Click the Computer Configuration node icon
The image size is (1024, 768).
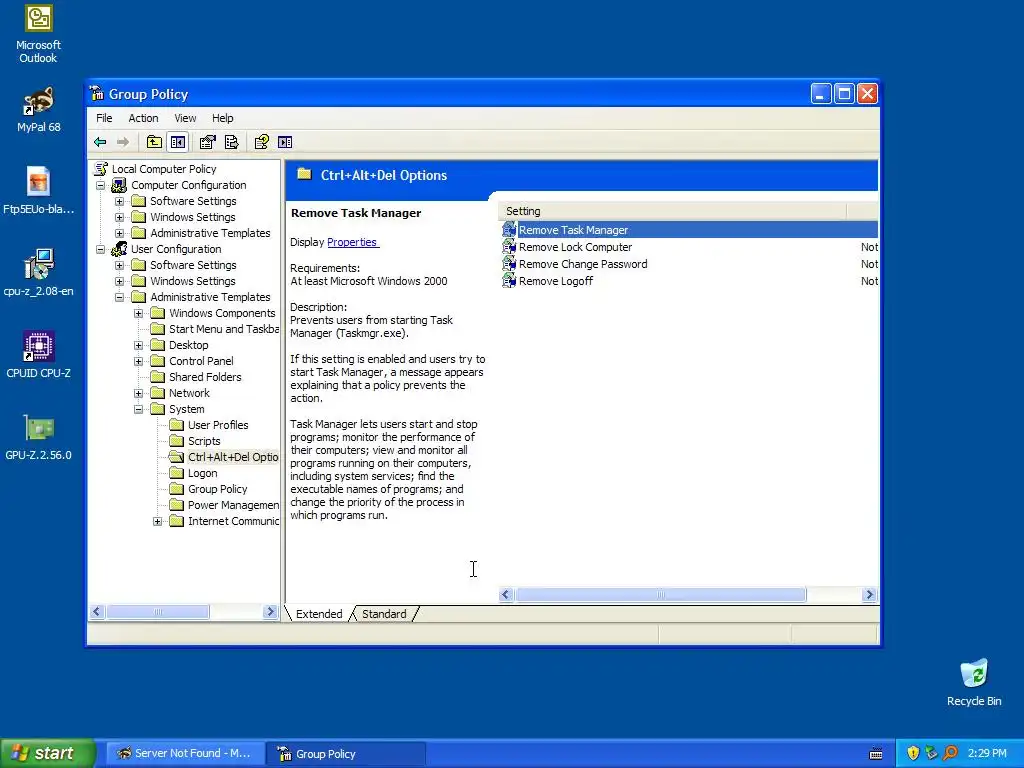119,185
